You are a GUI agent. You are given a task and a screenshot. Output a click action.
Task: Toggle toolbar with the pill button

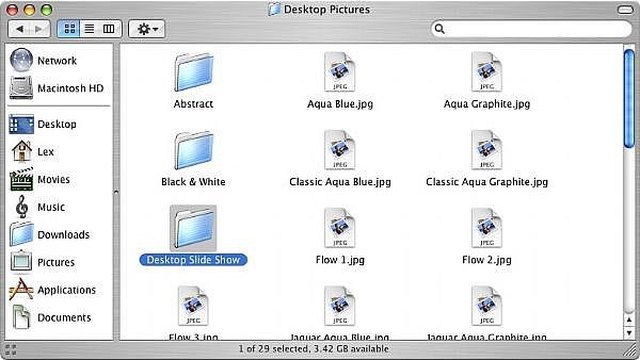point(625,9)
